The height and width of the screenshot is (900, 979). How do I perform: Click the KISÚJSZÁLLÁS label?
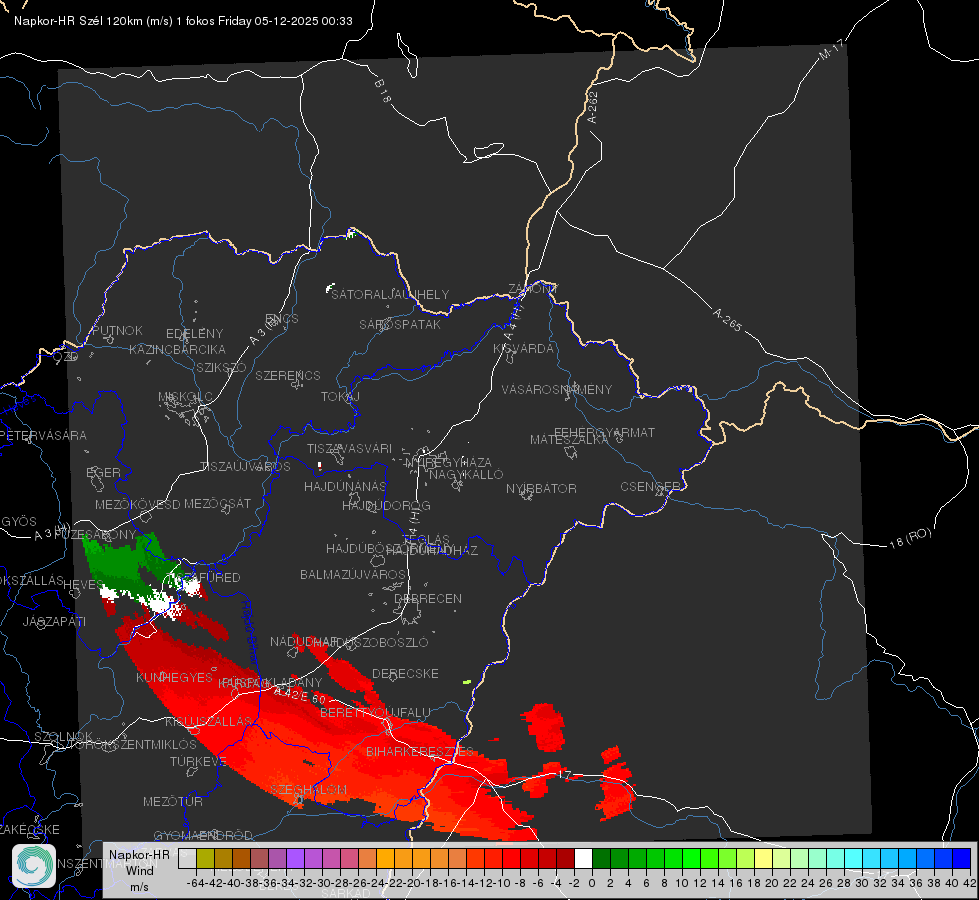209,721
